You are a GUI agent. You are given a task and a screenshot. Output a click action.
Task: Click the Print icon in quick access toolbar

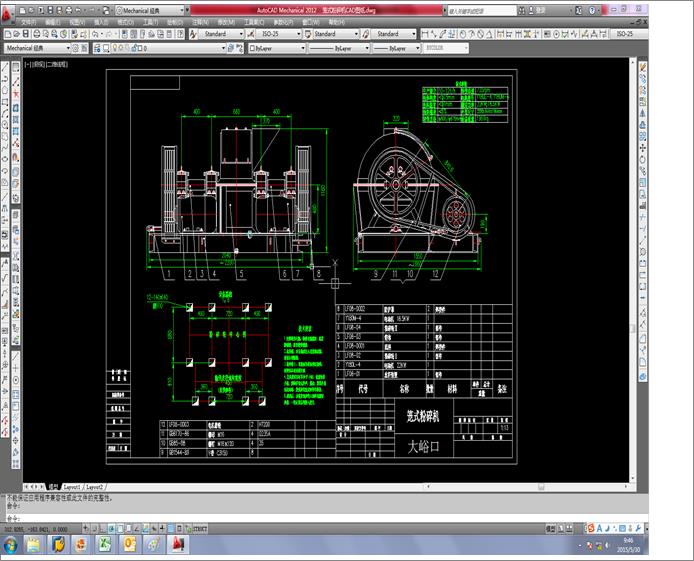[68, 10]
